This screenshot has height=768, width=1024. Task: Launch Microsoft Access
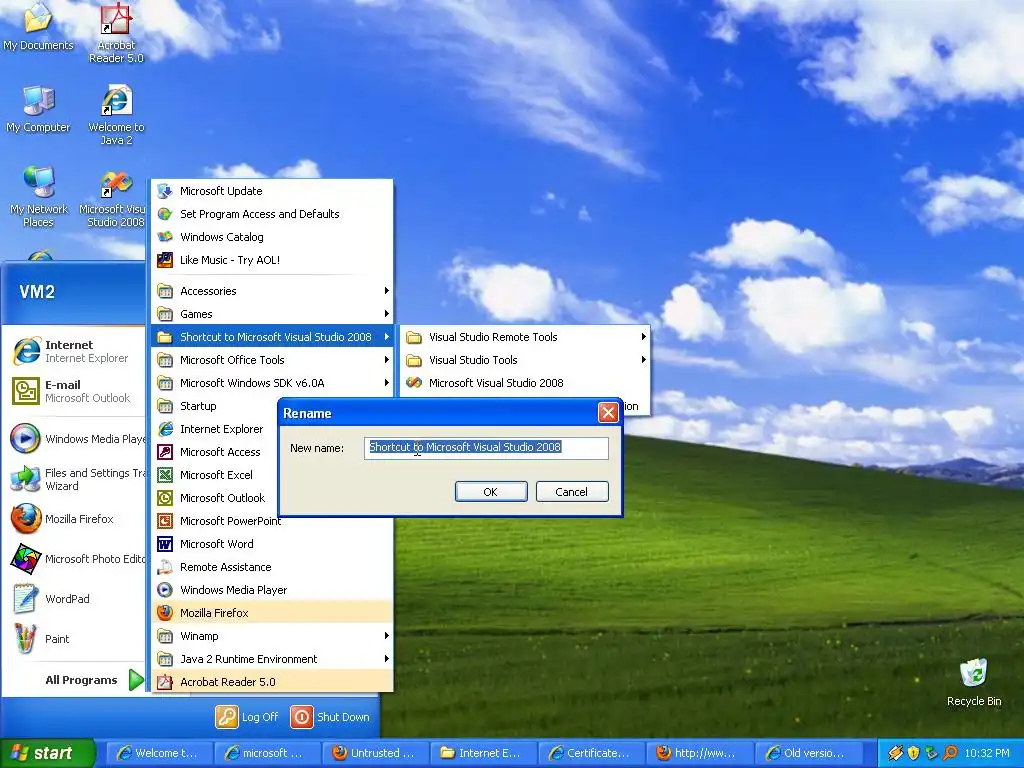click(216, 452)
